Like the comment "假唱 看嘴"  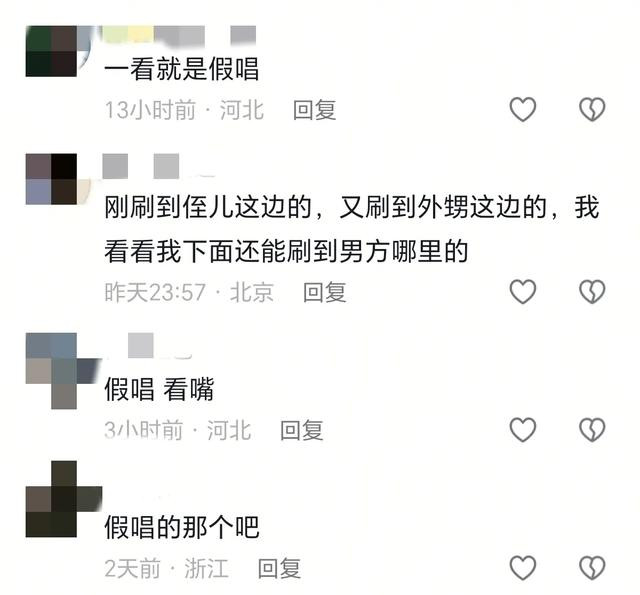click(x=522, y=430)
